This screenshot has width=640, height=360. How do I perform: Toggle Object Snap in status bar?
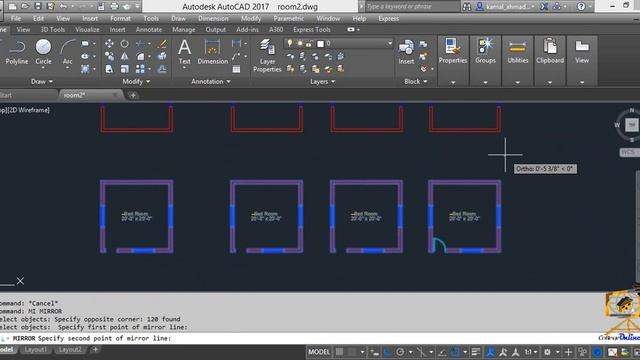click(455, 352)
